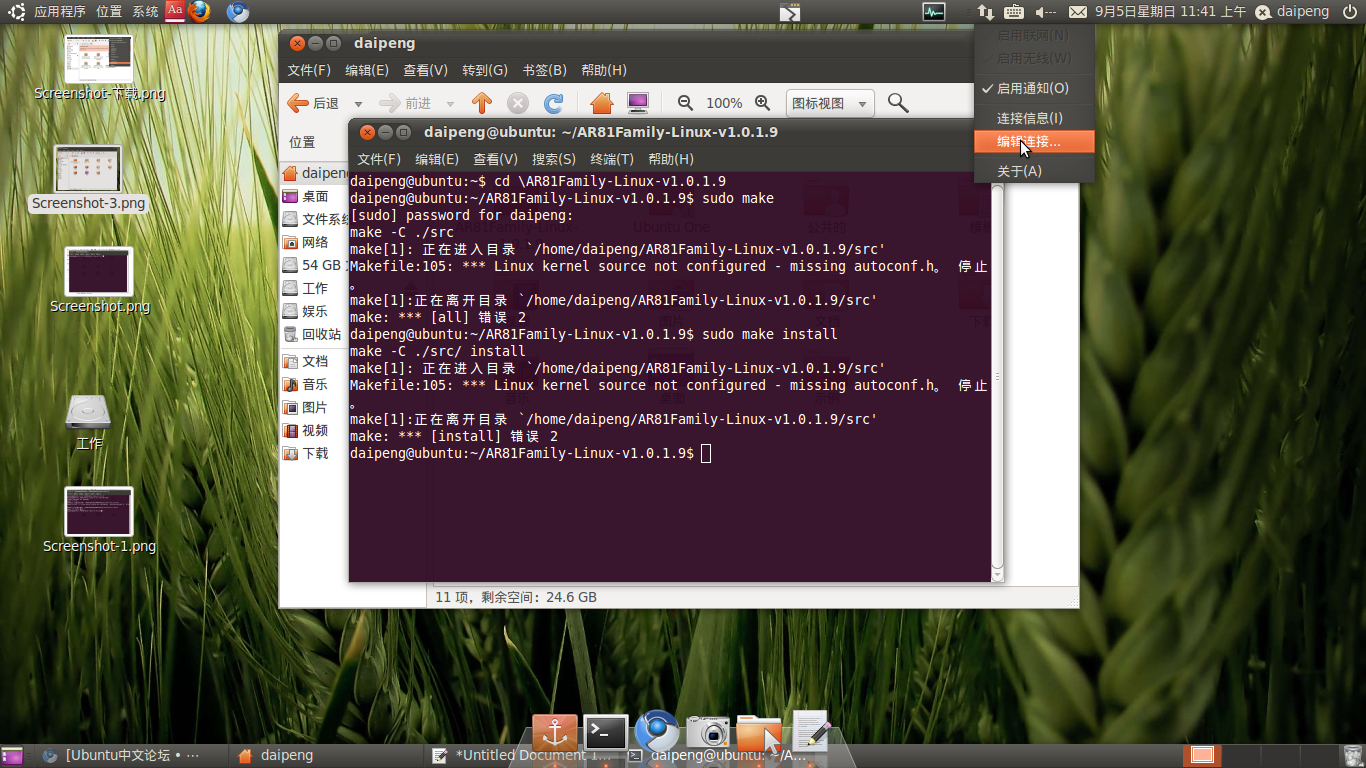This screenshot has width=1366, height=768.
Task: Click system monitor graph panel icon
Action: click(934, 12)
